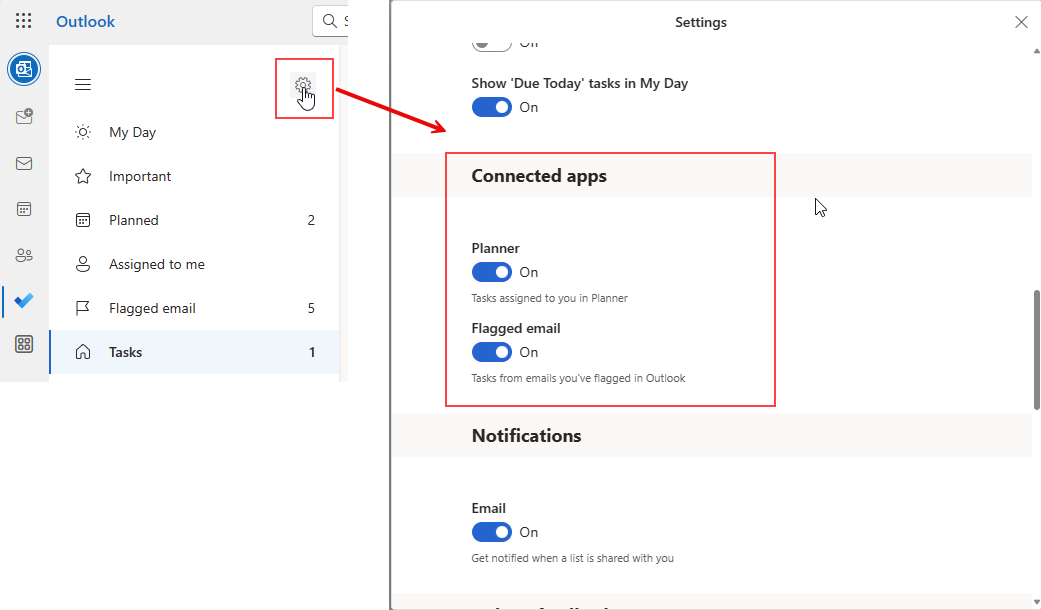Close the Settings panel

tap(1021, 21)
